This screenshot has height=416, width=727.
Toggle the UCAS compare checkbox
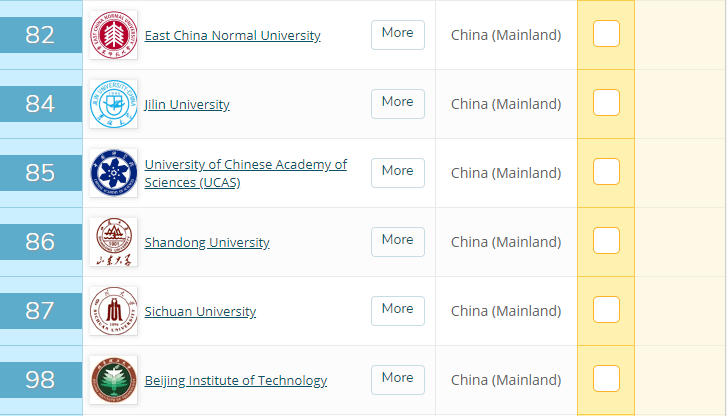606,172
